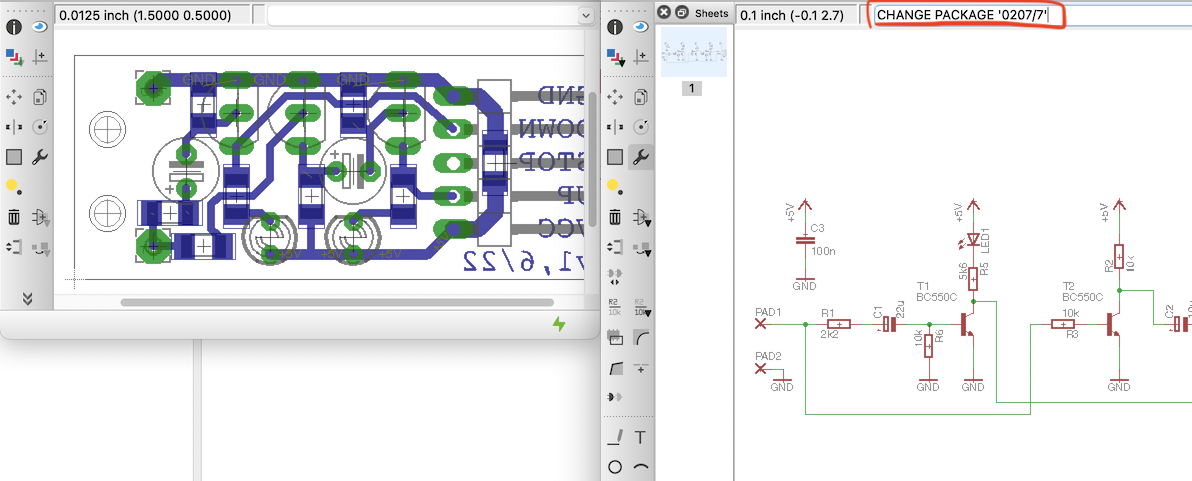This screenshot has height=481, width=1192.
Task: Select sheet 1 thumbnail preview
Action: pyautogui.click(x=694, y=50)
